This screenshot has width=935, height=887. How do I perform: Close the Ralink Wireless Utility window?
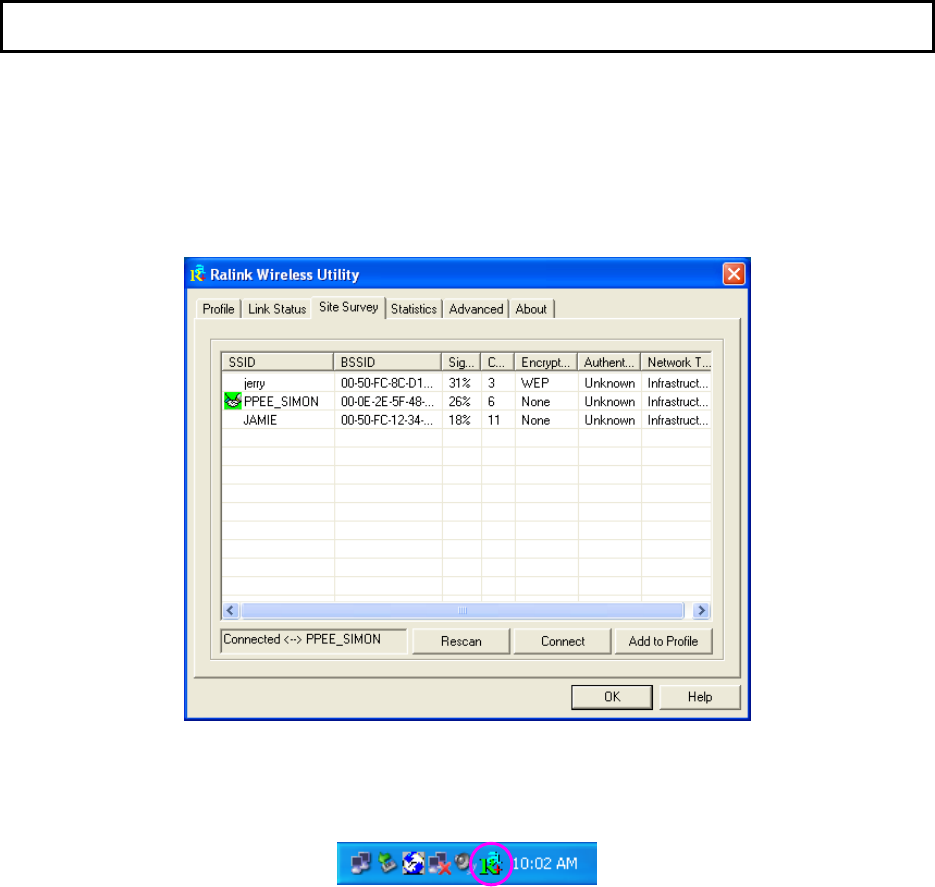(x=733, y=274)
